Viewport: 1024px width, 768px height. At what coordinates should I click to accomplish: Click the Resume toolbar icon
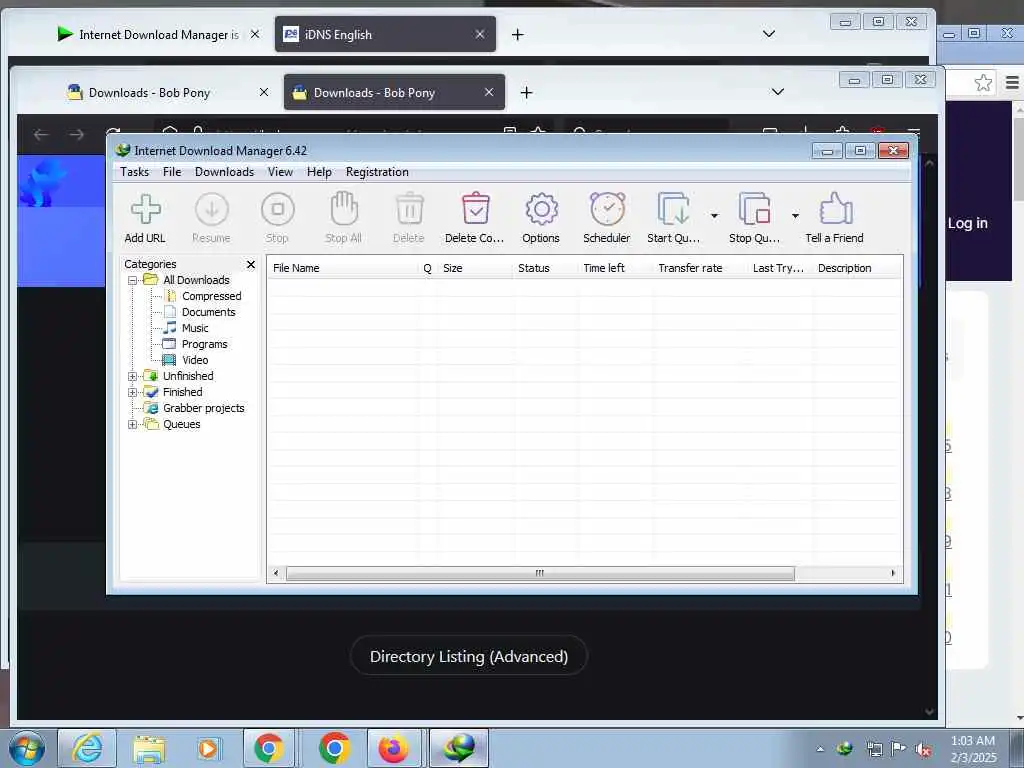click(212, 210)
